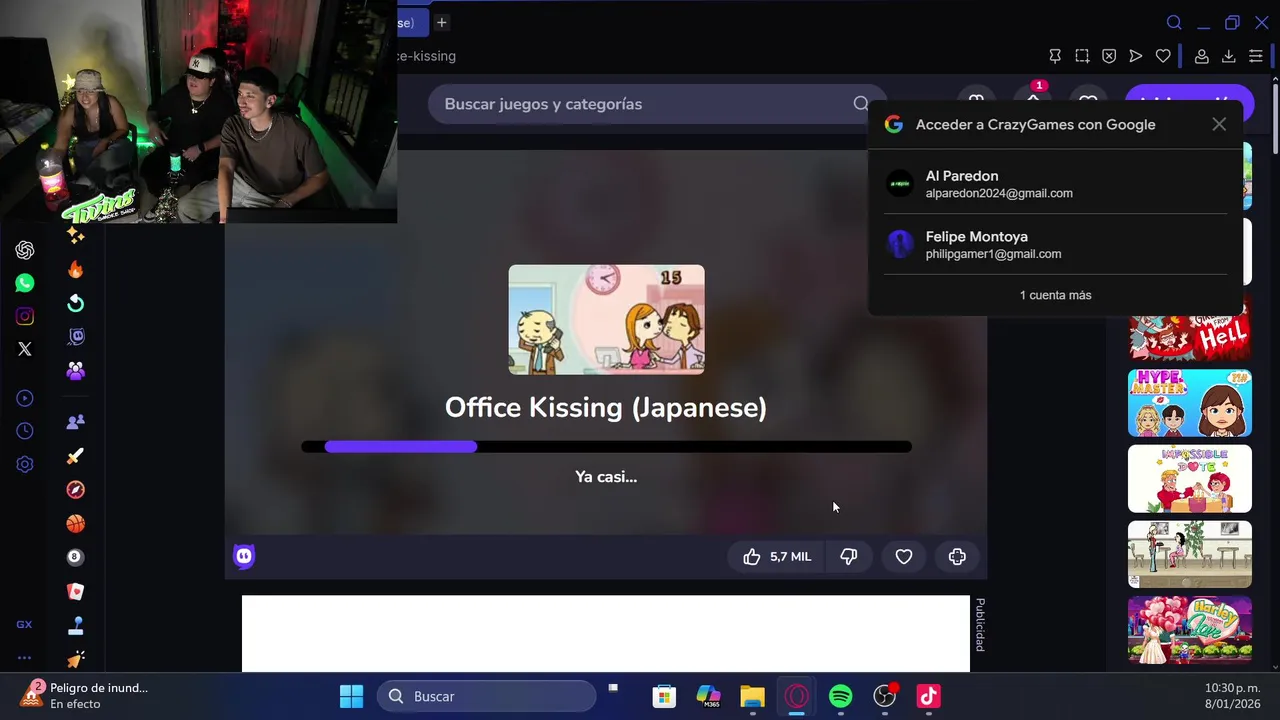
Task: Take snapshot with Opera capture icon
Action: 1082,56
